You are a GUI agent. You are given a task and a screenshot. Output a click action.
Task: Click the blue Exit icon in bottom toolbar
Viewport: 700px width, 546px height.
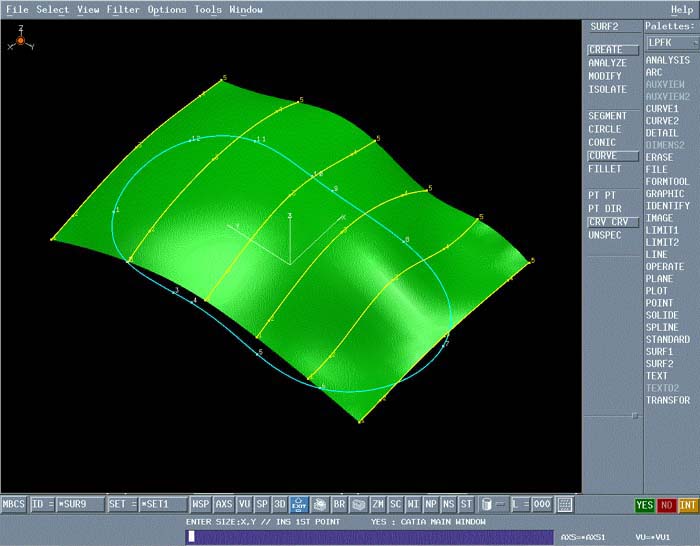299,504
